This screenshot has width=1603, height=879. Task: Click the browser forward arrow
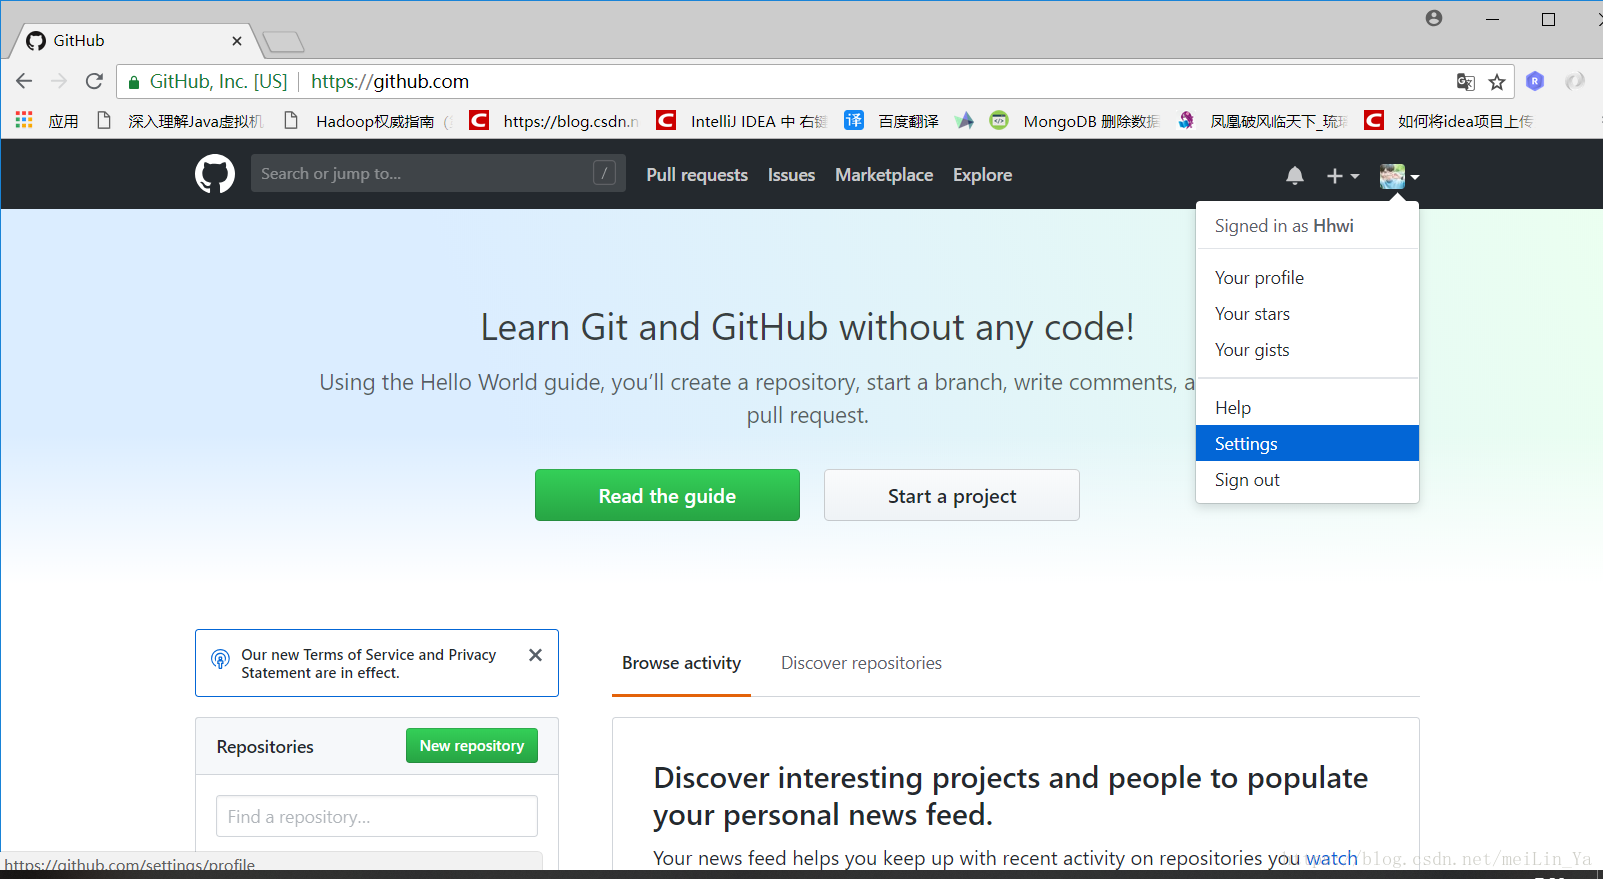click(x=59, y=81)
